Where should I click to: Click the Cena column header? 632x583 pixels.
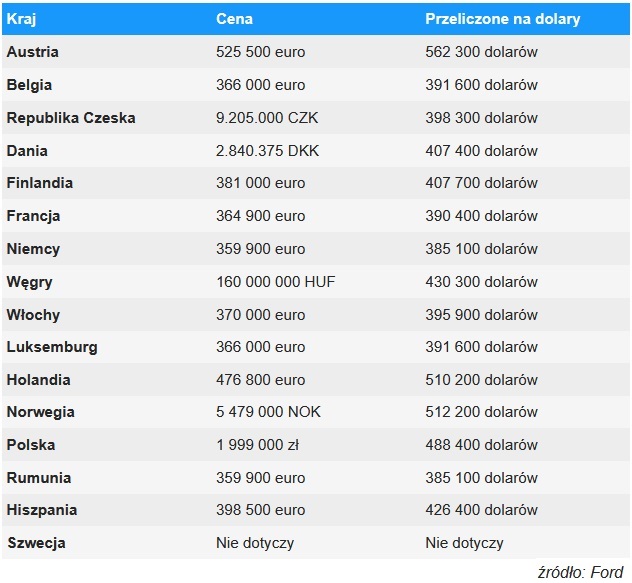[x=234, y=19]
